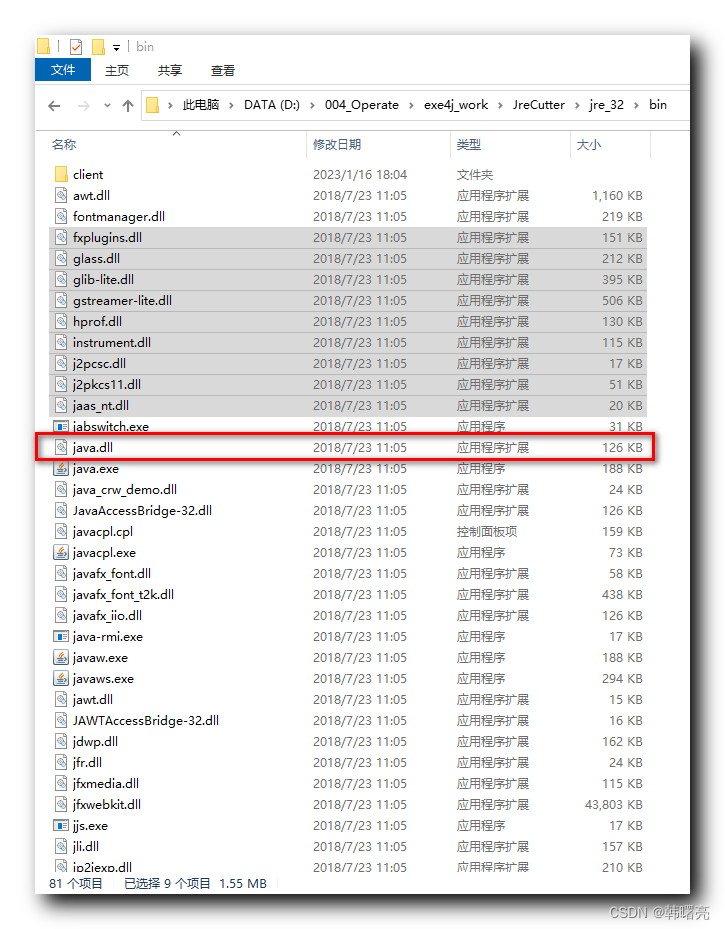This screenshot has height=929, width=725.
Task: Select jdwp.dll file icon
Action: 61,741
